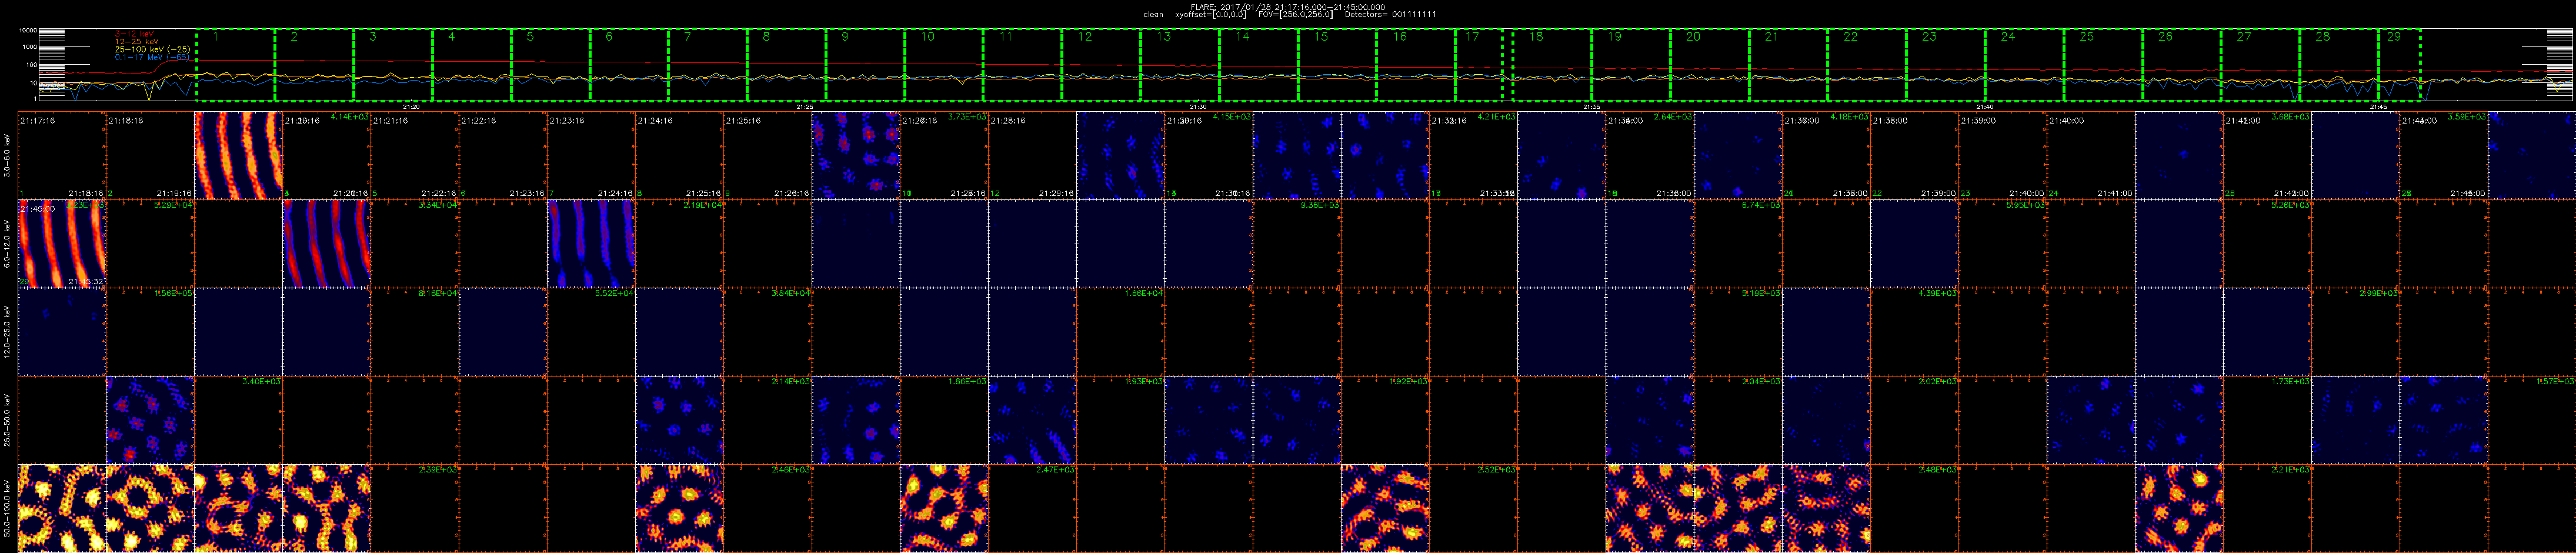The width and height of the screenshot is (2576, 553).
Task: Select time interval box 5 on light curve
Action: [550, 65]
